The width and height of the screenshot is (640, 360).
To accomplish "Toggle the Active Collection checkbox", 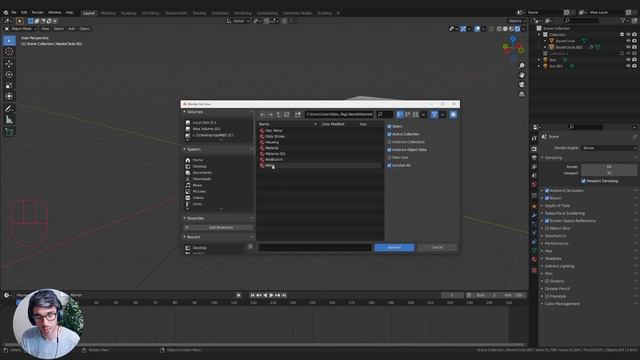I will click(x=389, y=134).
